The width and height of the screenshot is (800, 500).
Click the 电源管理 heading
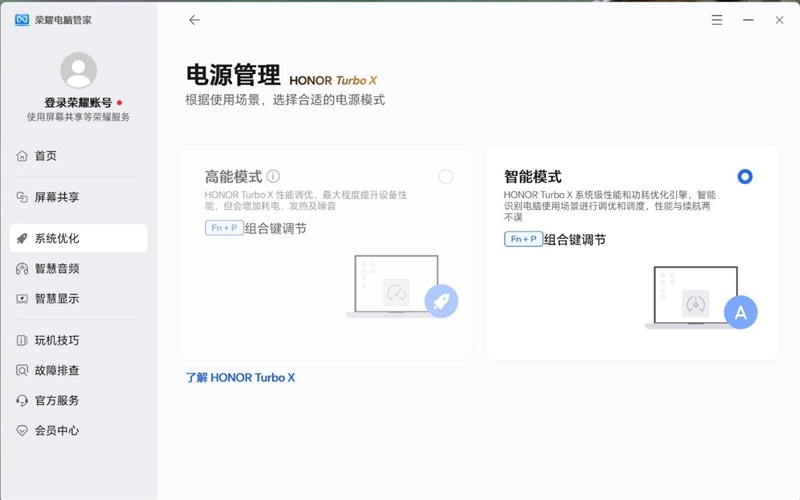pyautogui.click(x=233, y=76)
